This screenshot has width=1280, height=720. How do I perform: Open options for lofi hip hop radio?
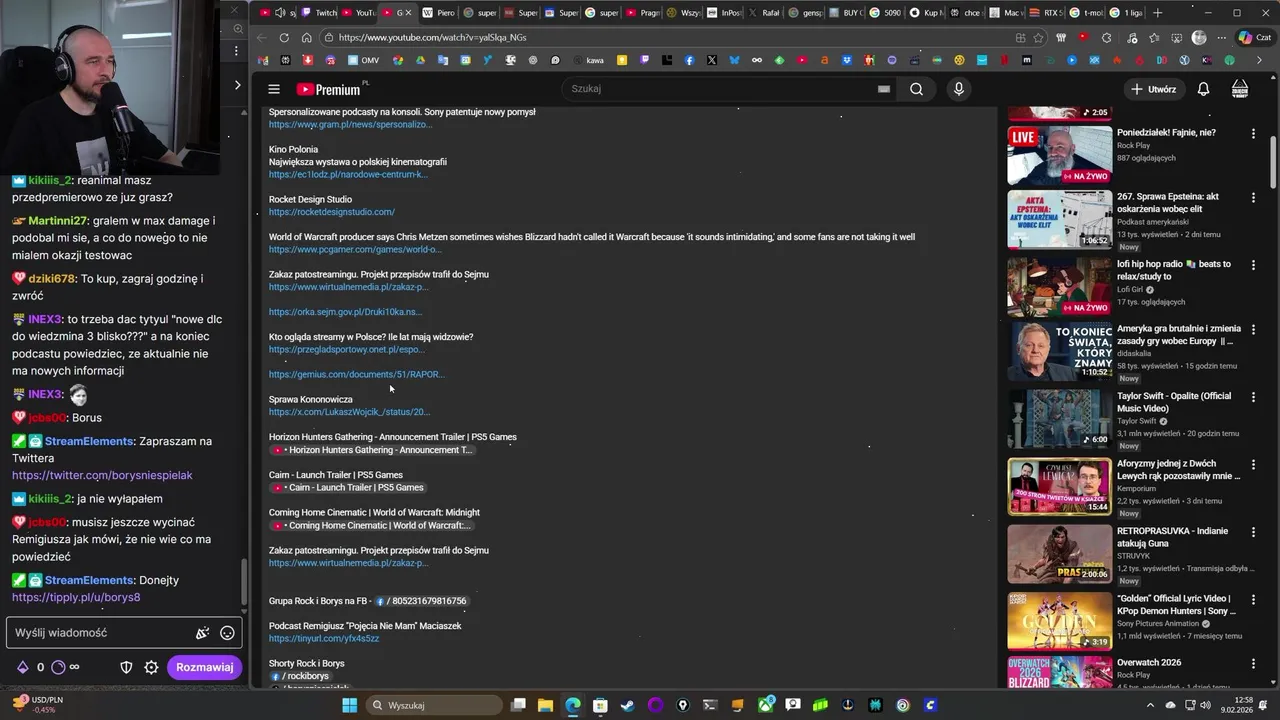tap(1253, 265)
